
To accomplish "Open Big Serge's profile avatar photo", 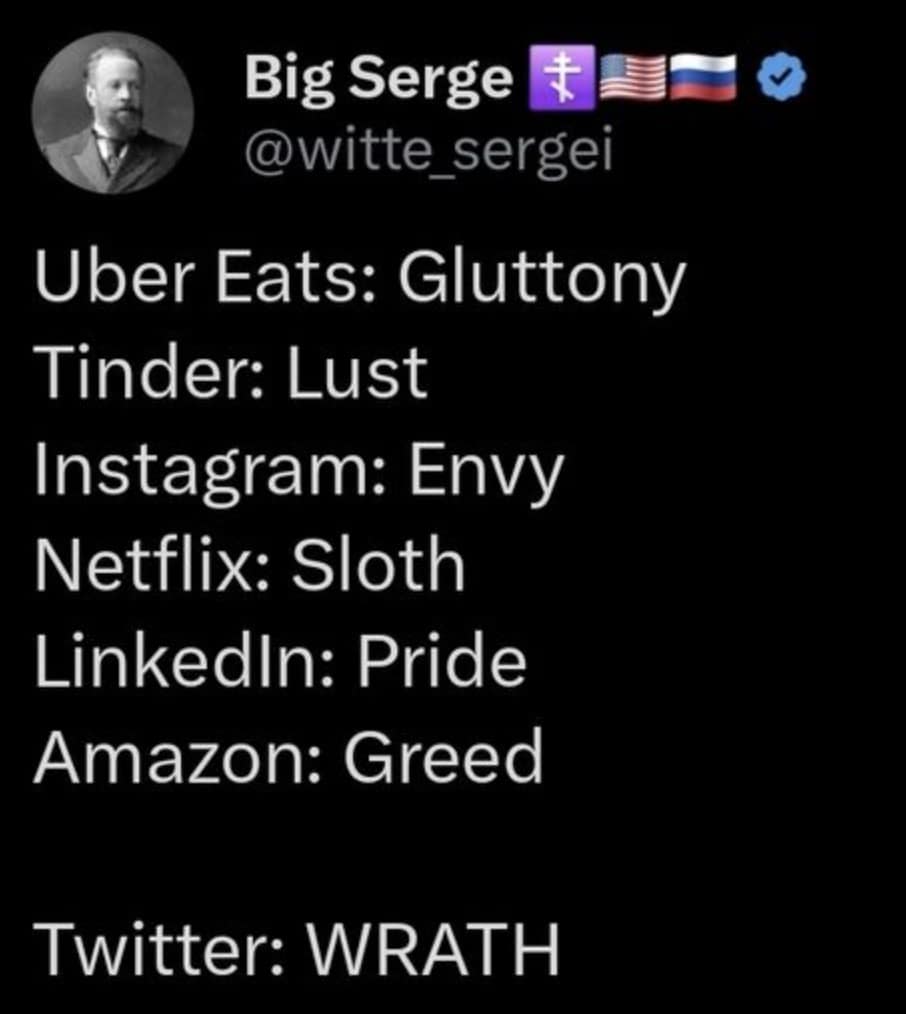I will pos(112,113).
